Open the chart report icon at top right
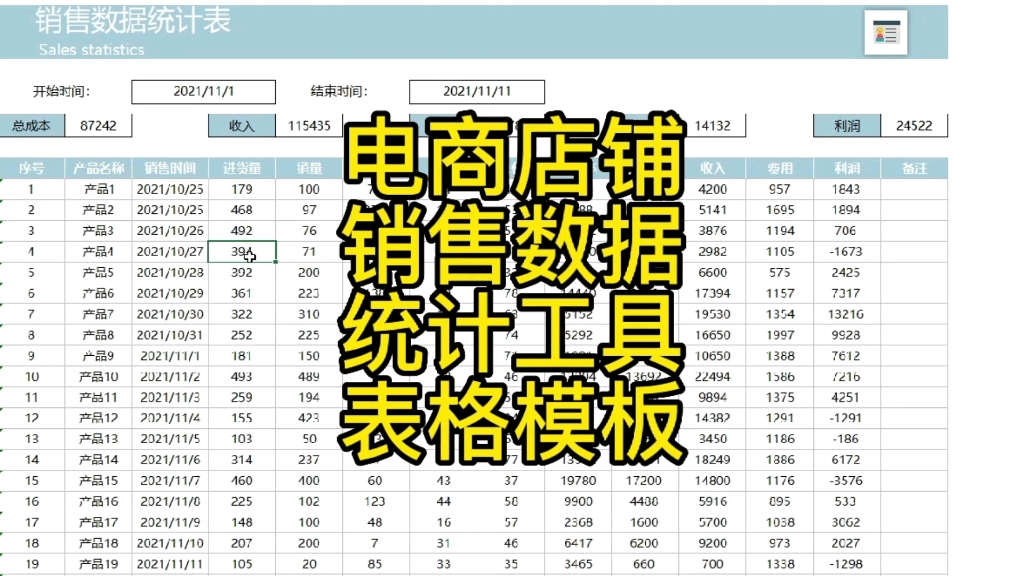Screen dimensions: 1024x576 [x=884, y=33]
